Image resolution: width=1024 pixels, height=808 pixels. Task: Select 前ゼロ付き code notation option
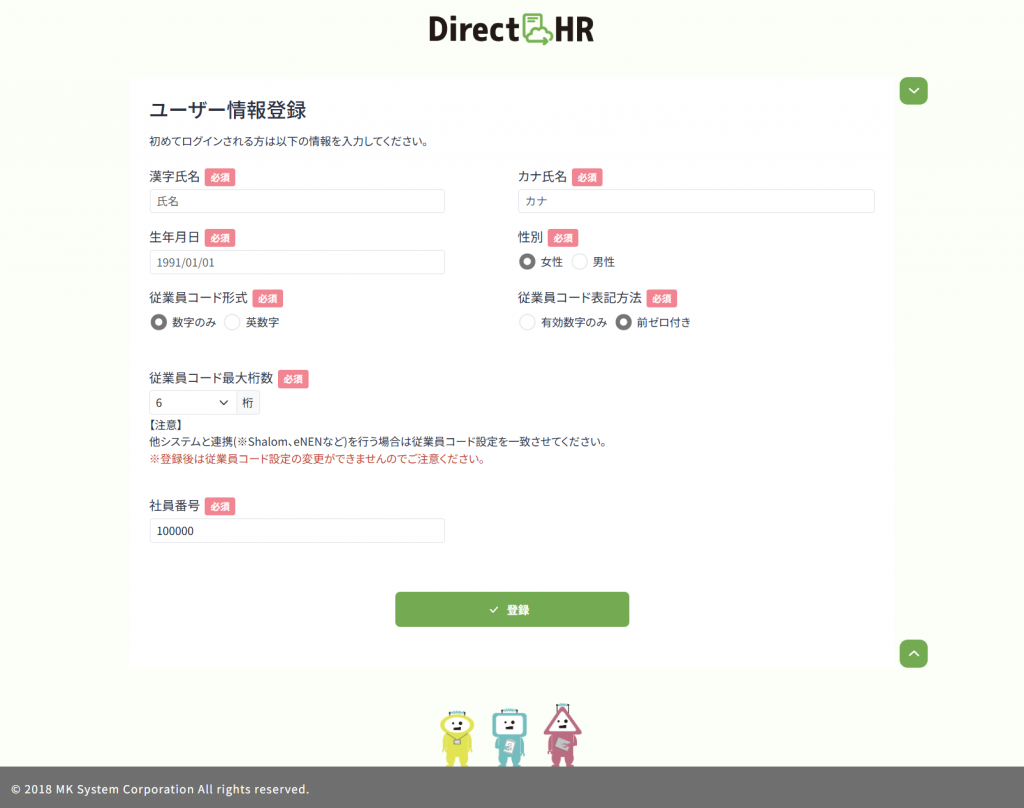point(624,322)
